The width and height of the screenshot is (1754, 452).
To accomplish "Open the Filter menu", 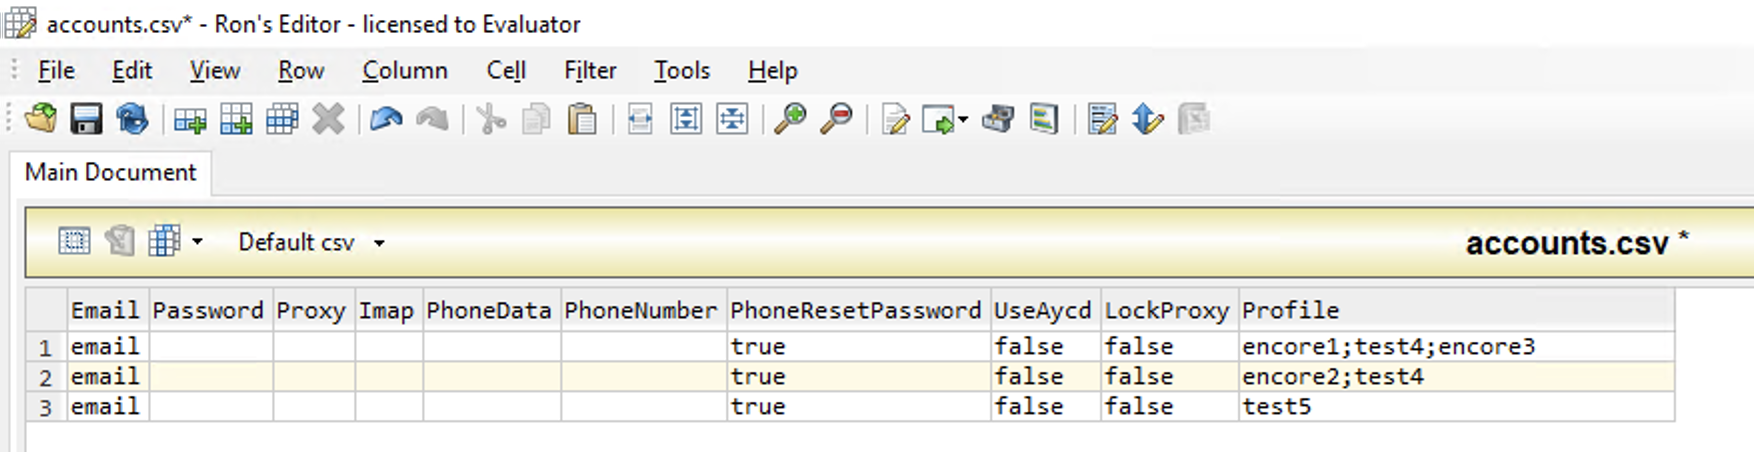I will tap(589, 70).
